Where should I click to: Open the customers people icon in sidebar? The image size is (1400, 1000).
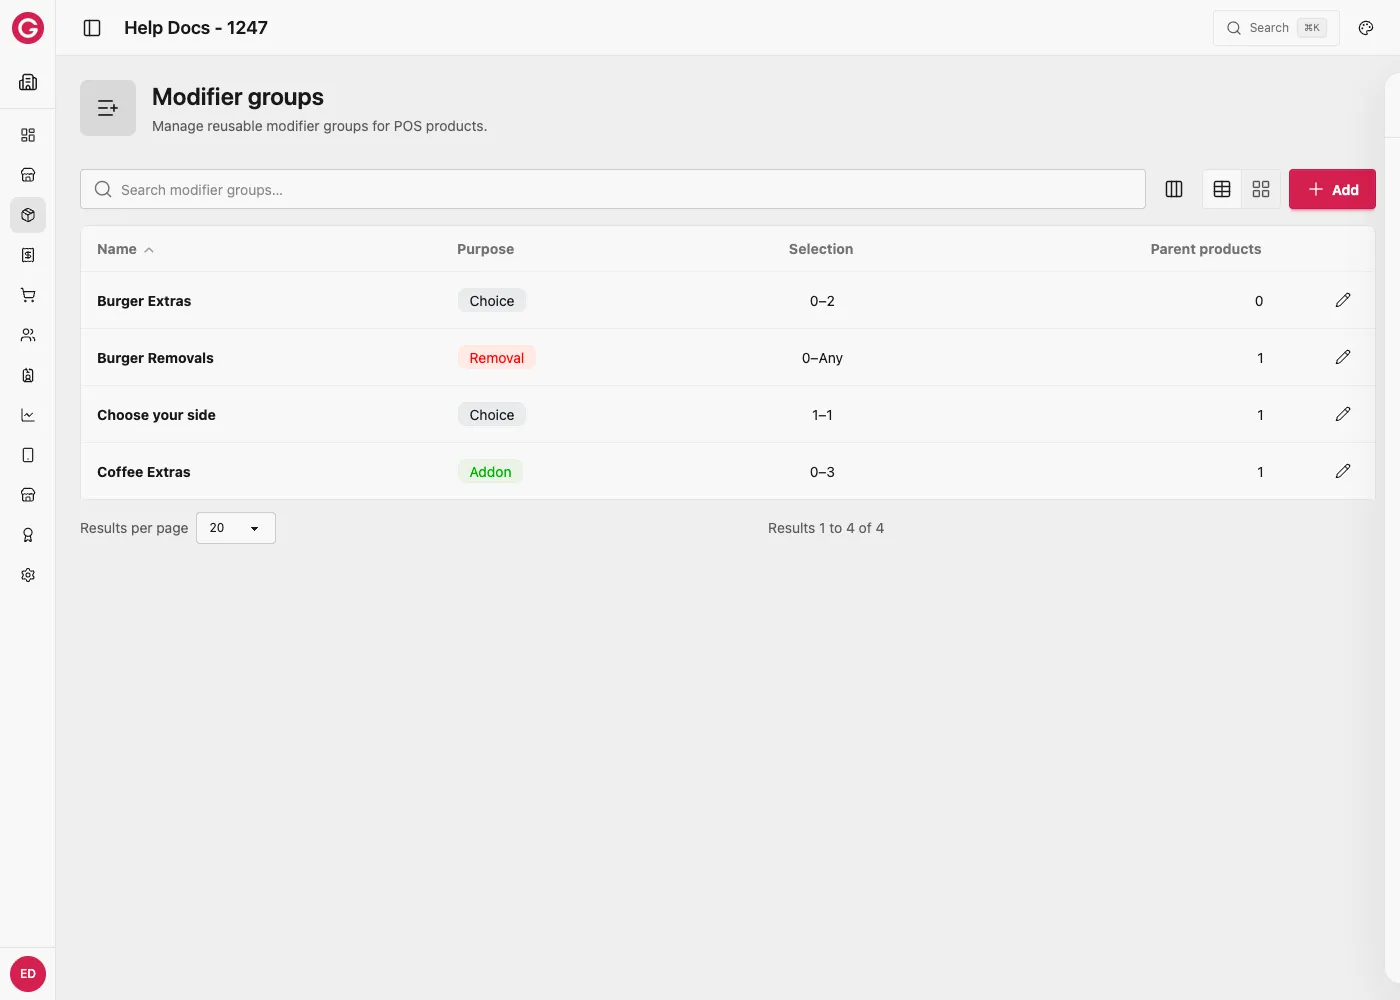[28, 335]
